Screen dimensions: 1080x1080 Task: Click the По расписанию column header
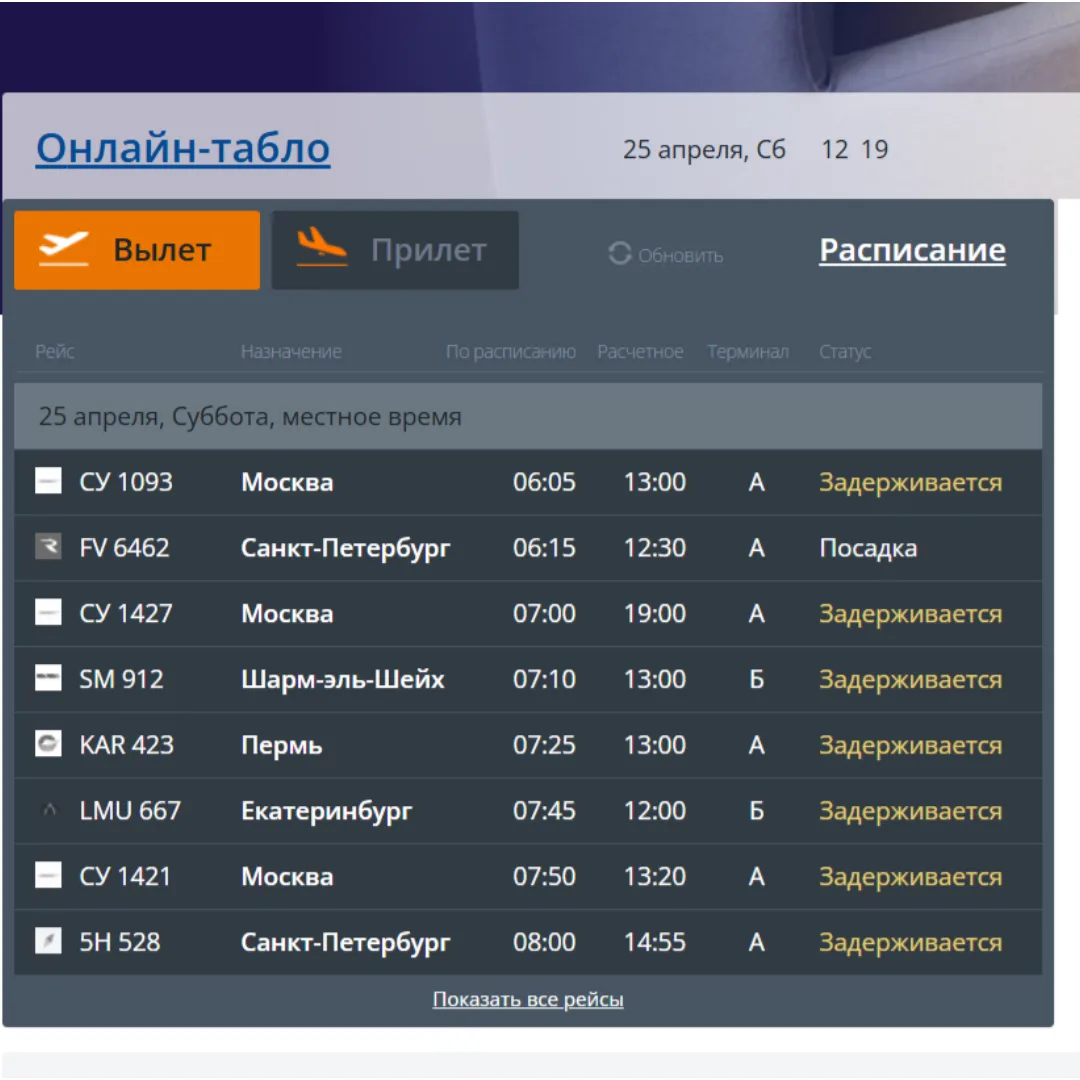(510, 352)
